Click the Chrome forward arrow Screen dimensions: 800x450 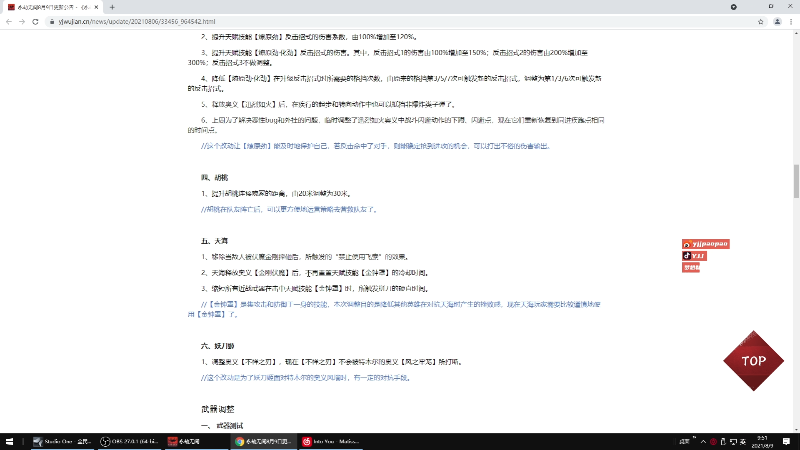[x=22, y=21]
